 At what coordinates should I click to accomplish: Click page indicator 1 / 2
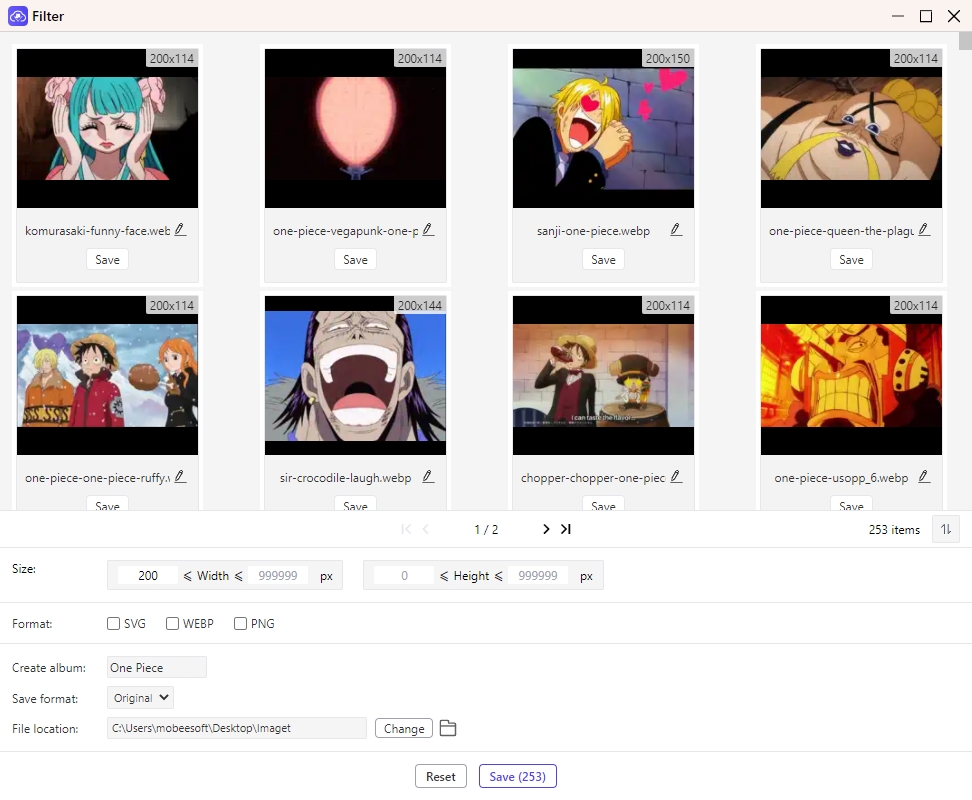click(x=486, y=530)
